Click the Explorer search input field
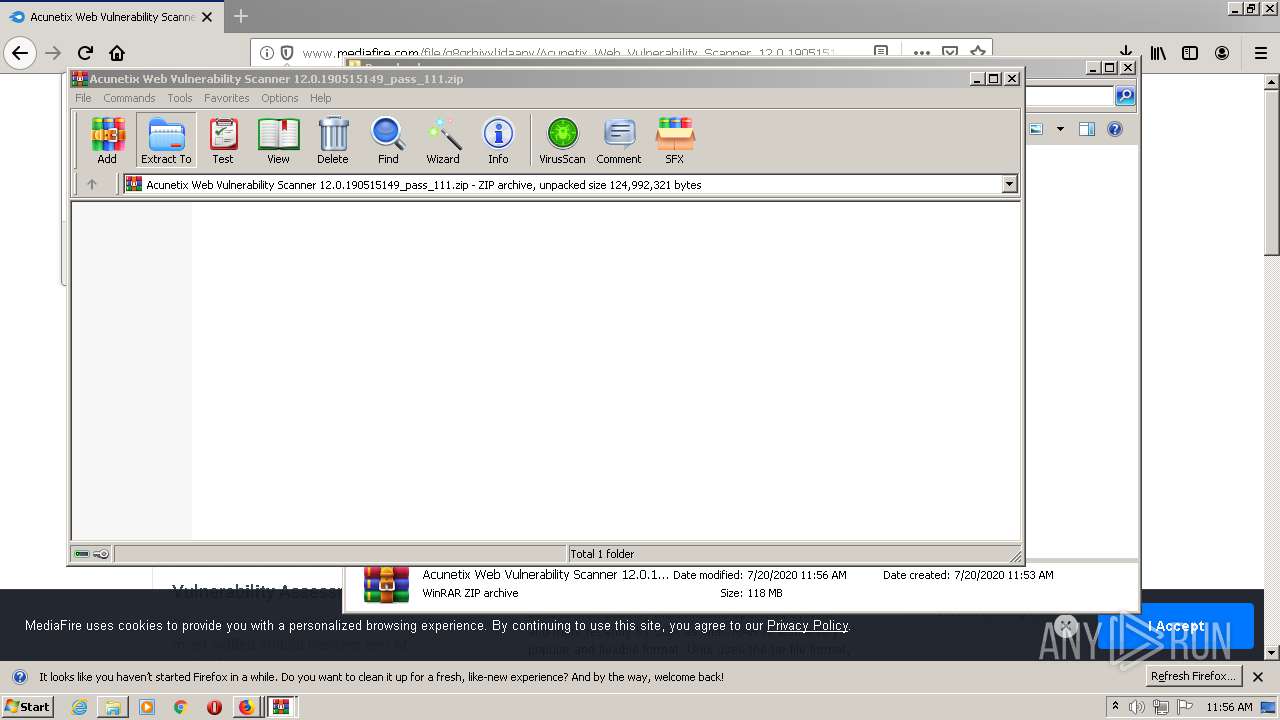This screenshot has width=1280, height=720. pos(1068,96)
